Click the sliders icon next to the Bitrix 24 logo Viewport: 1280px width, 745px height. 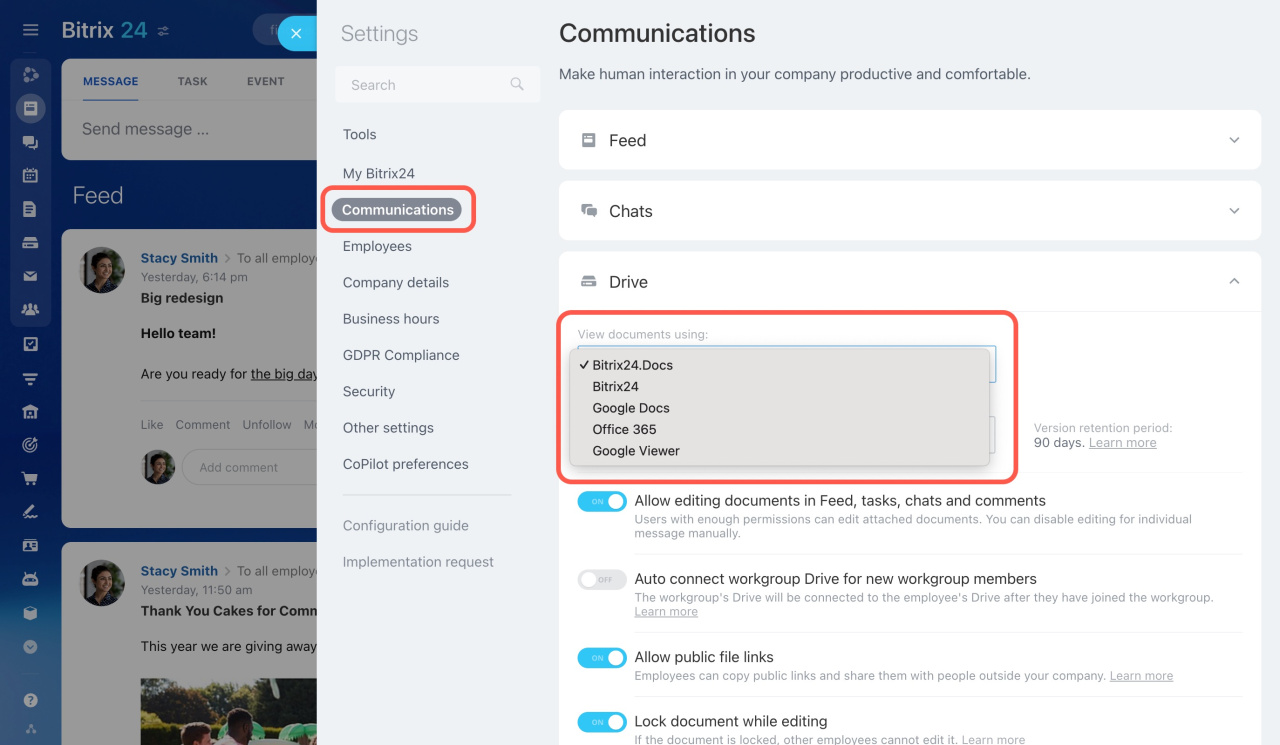pos(163,31)
